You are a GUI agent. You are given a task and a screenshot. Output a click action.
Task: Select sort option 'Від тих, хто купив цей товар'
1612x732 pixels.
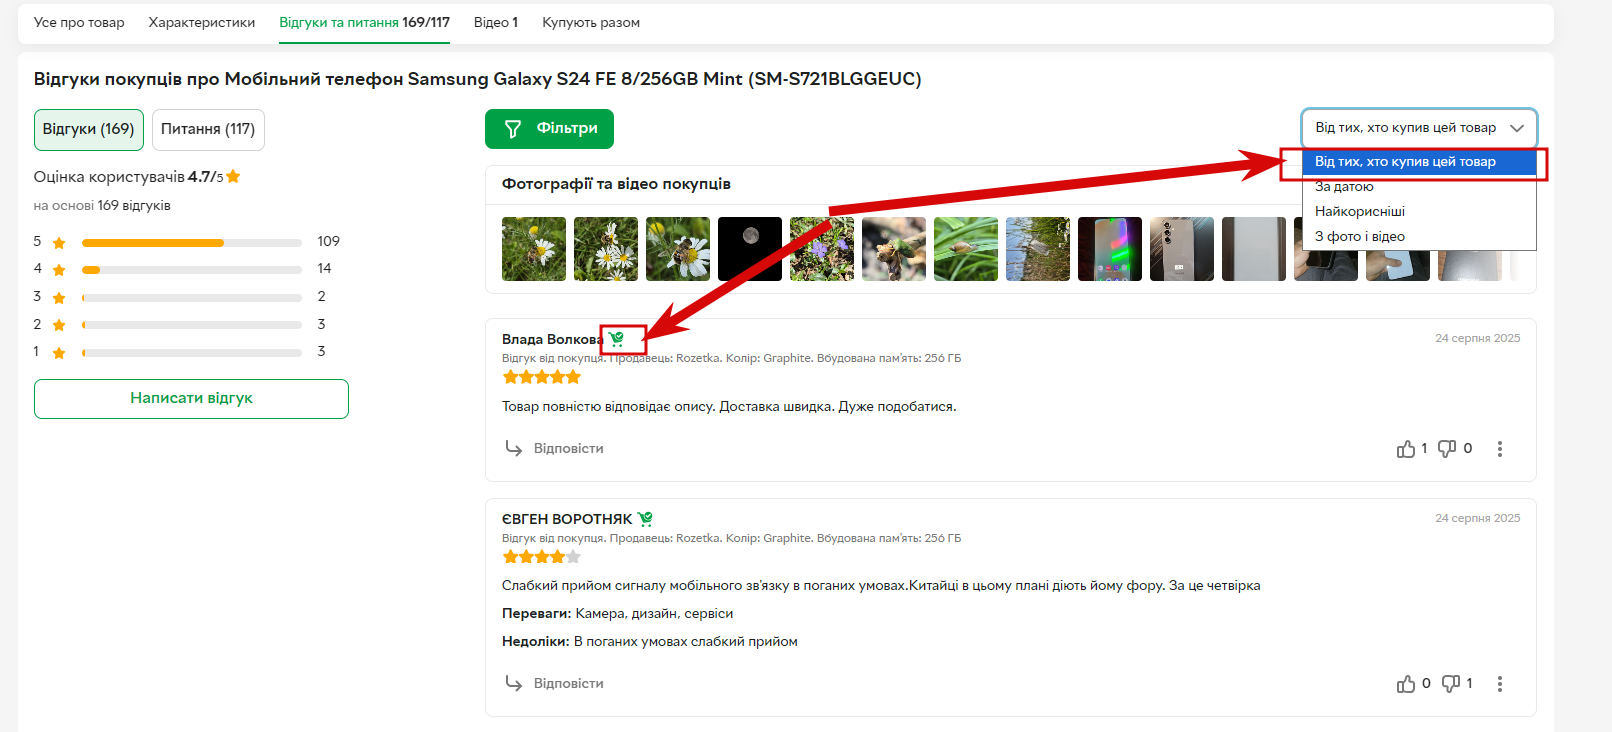[x=1419, y=161]
